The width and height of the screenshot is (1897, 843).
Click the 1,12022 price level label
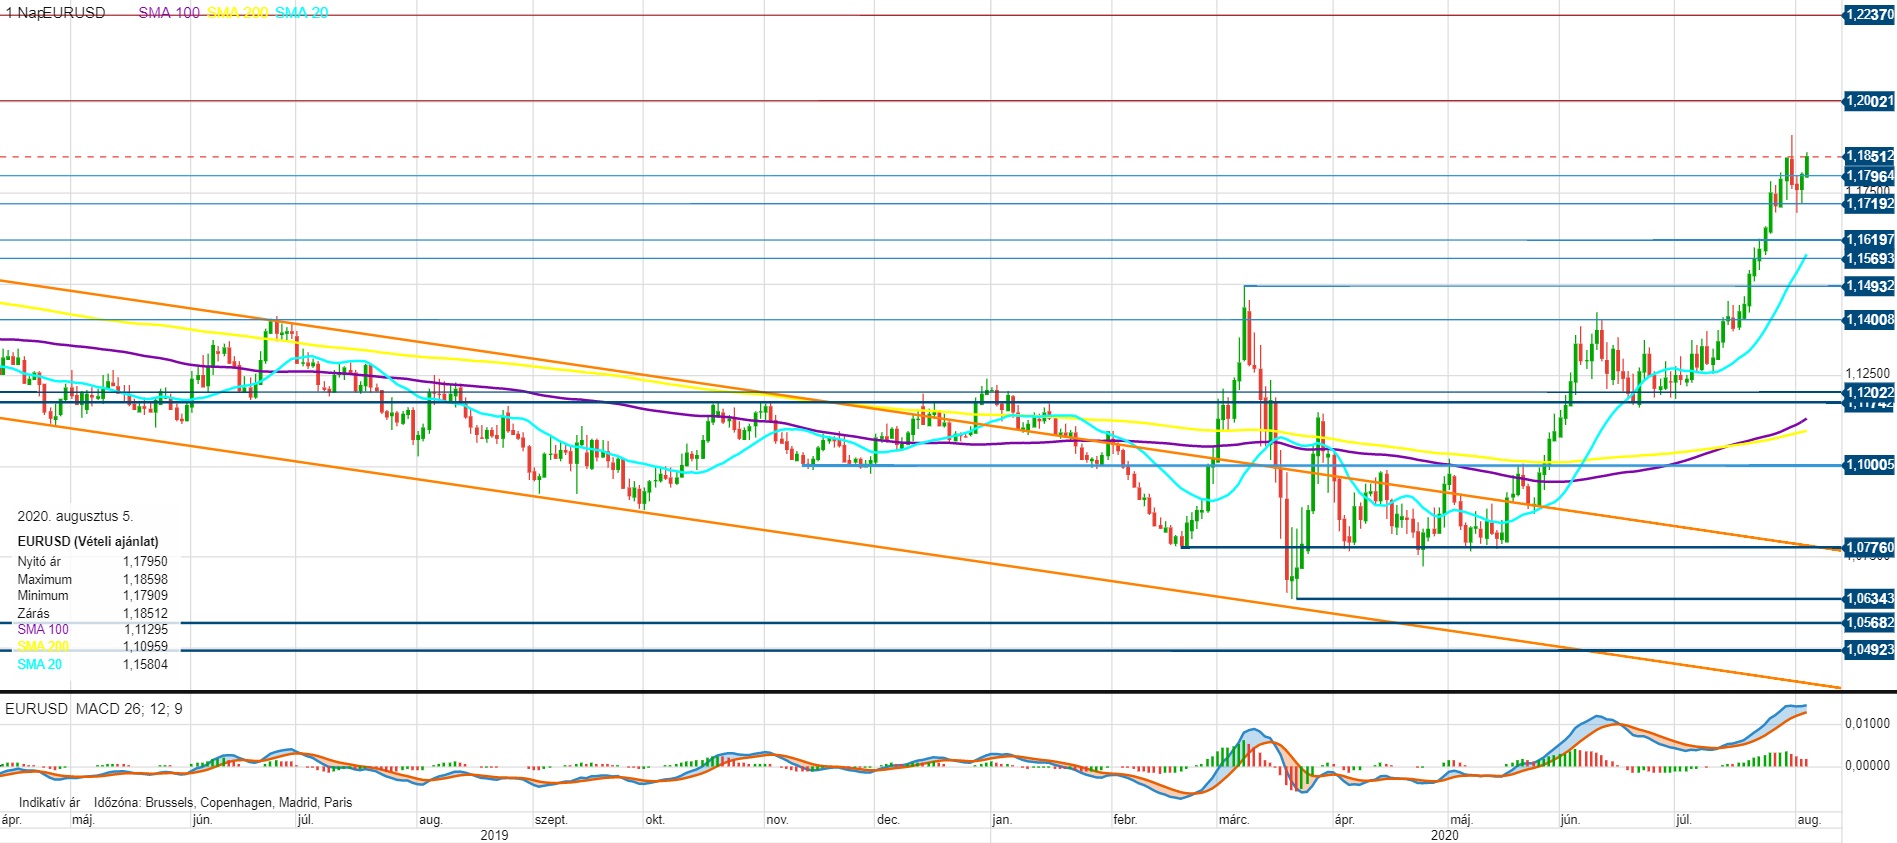1869,393
